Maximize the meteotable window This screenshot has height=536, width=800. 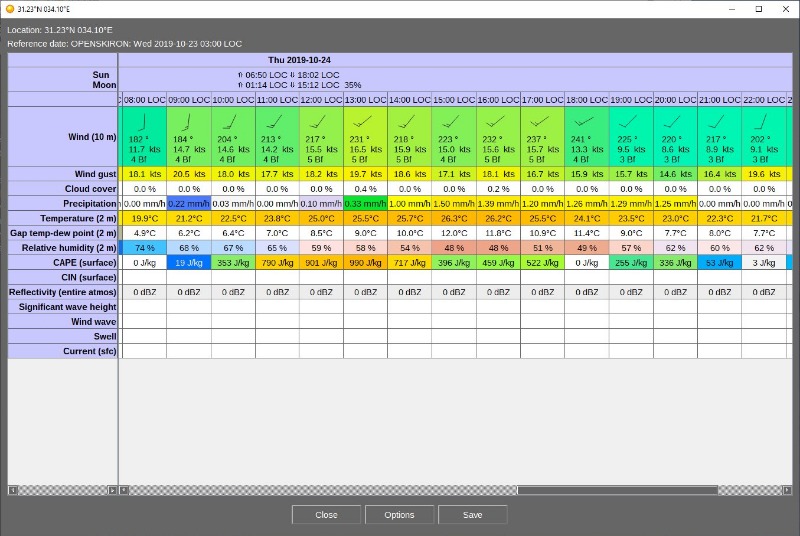click(758, 9)
